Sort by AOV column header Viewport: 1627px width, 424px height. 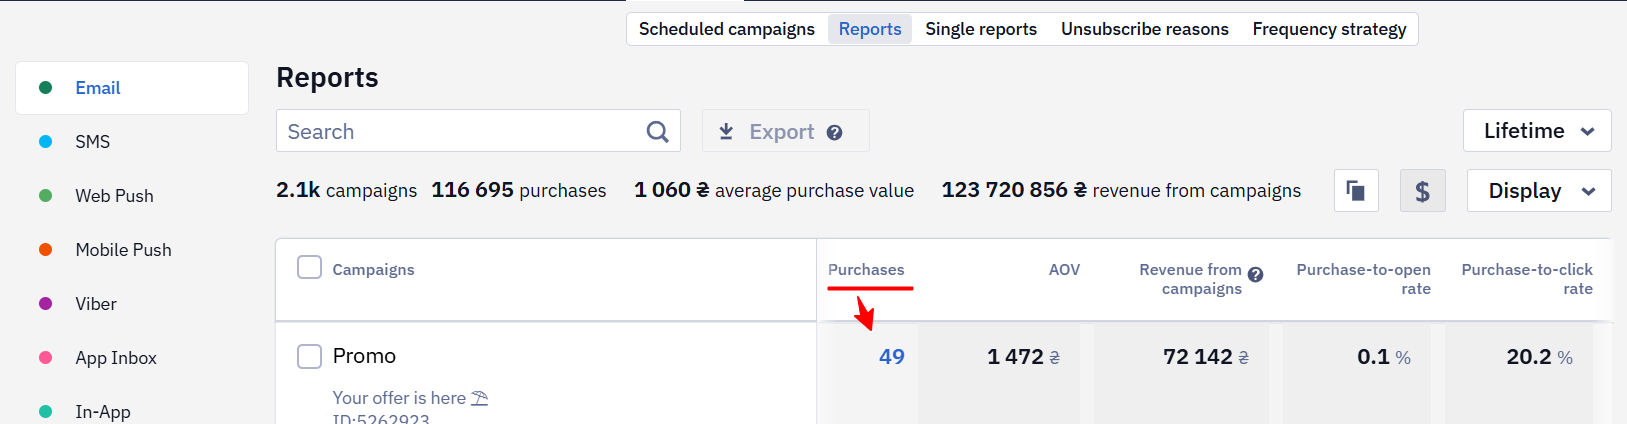click(x=1064, y=270)
